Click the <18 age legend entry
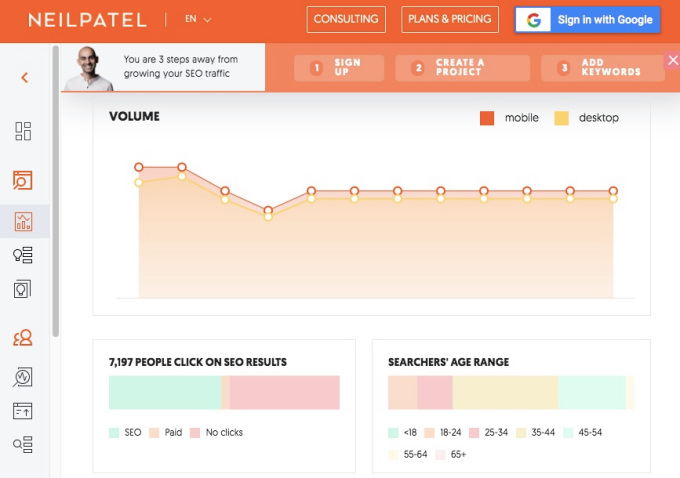Screen dimensions: 680x478 click(402, 432)
